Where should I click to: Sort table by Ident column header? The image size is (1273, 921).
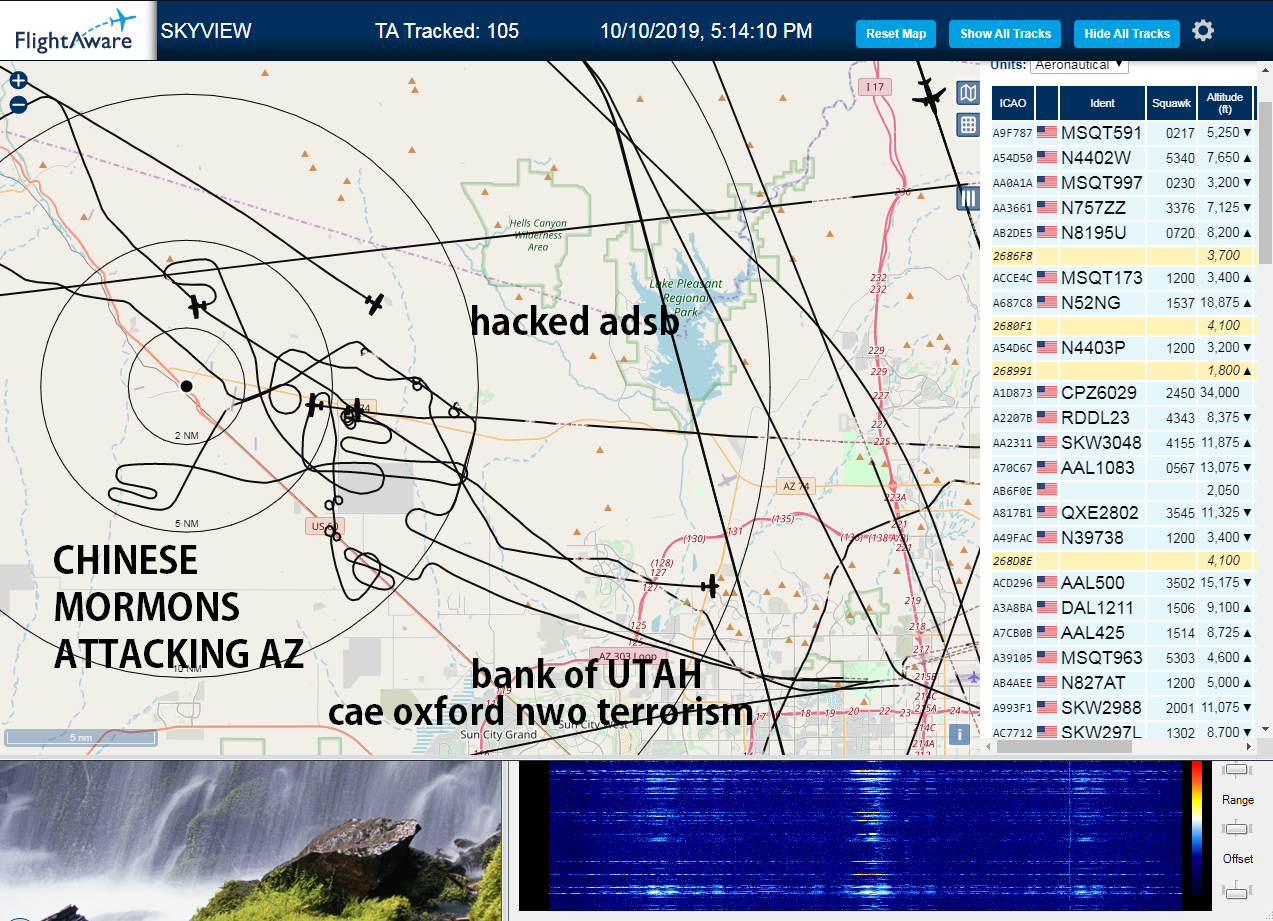1102,103
